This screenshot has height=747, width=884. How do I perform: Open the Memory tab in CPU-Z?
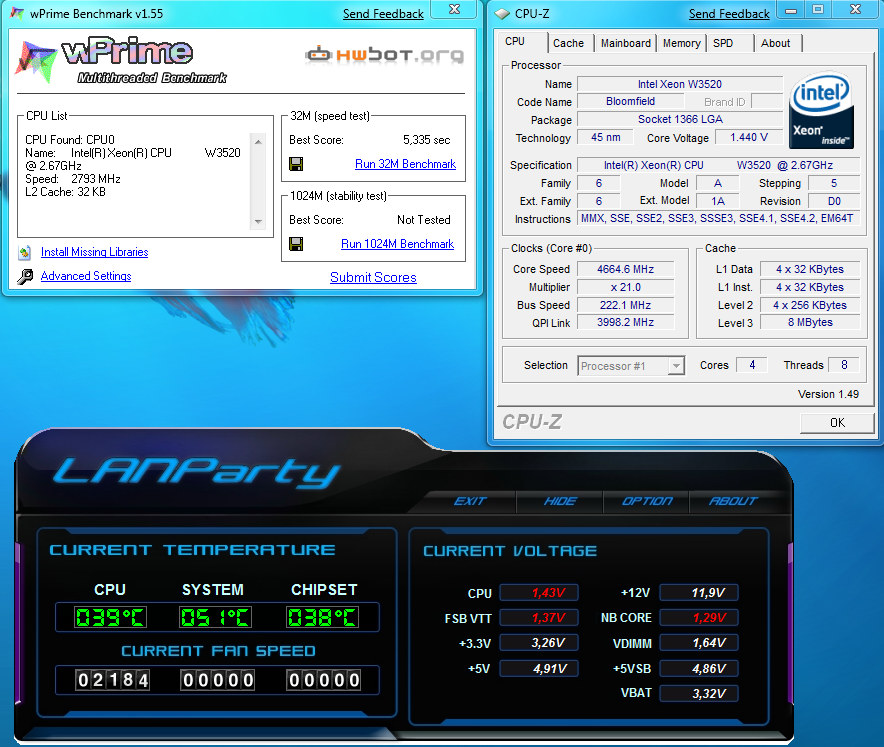(682, 43)
